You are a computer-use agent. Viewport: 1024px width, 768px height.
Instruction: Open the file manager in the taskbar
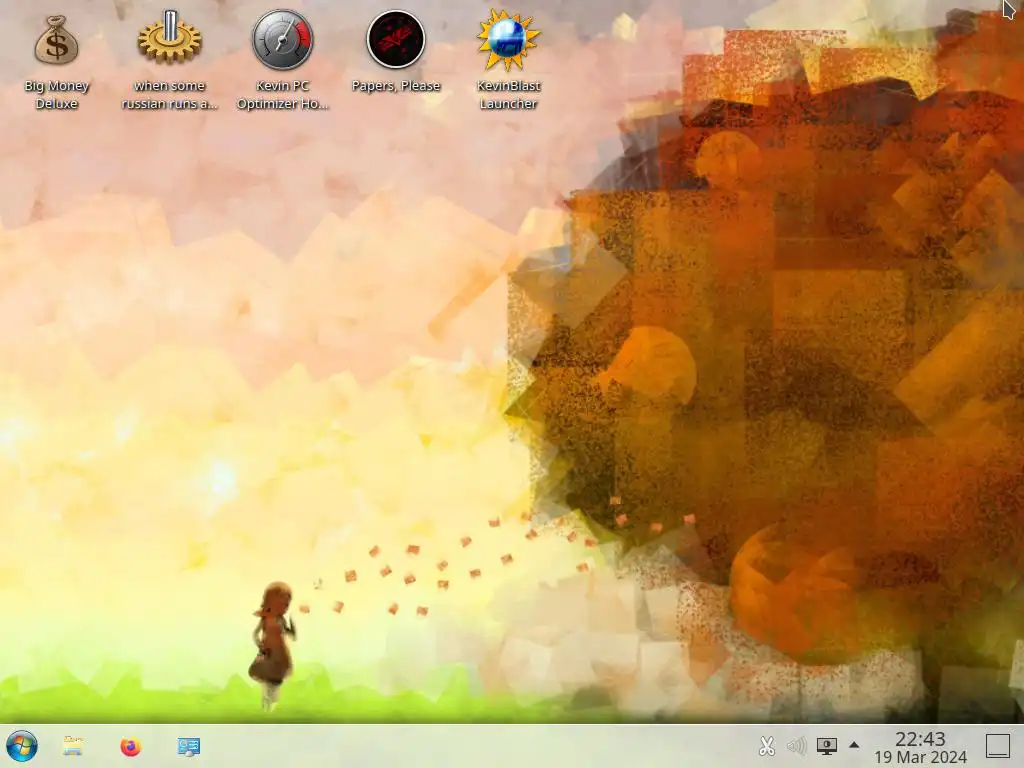click(x=73, y=746)
